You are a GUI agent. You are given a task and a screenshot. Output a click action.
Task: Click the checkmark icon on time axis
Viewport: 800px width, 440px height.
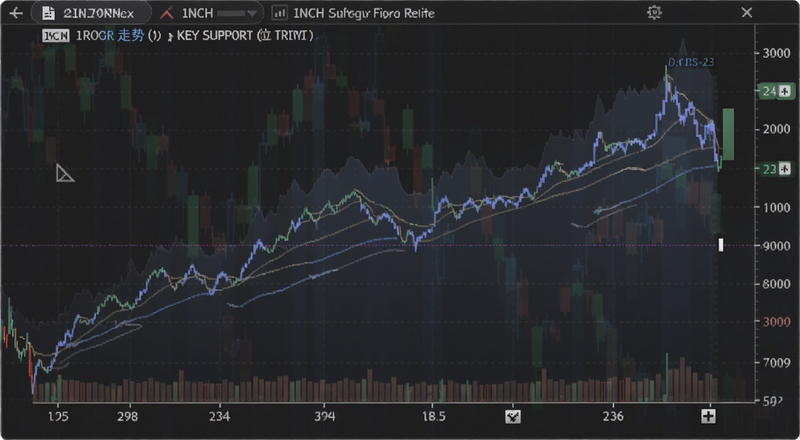point(513,417)
